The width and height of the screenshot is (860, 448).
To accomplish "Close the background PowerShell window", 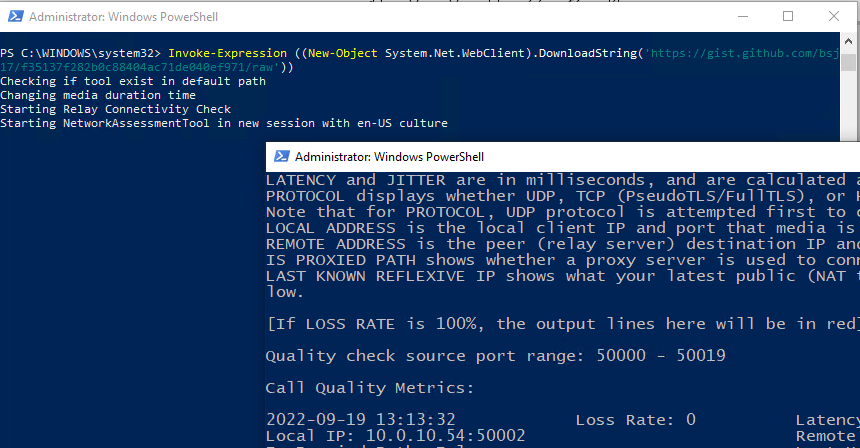I will (834, 16).
